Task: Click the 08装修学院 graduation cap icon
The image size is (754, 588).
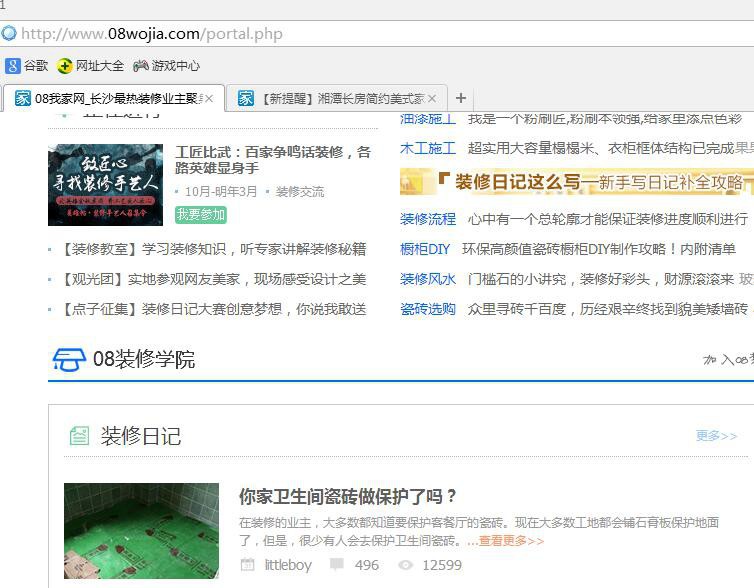Action: tap(68, 359)
